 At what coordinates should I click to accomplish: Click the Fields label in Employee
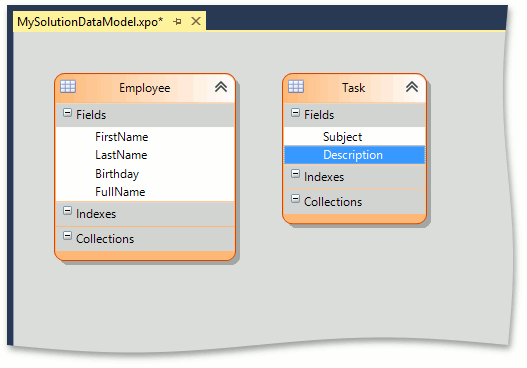pyautogui.click(x=91, y=115)
